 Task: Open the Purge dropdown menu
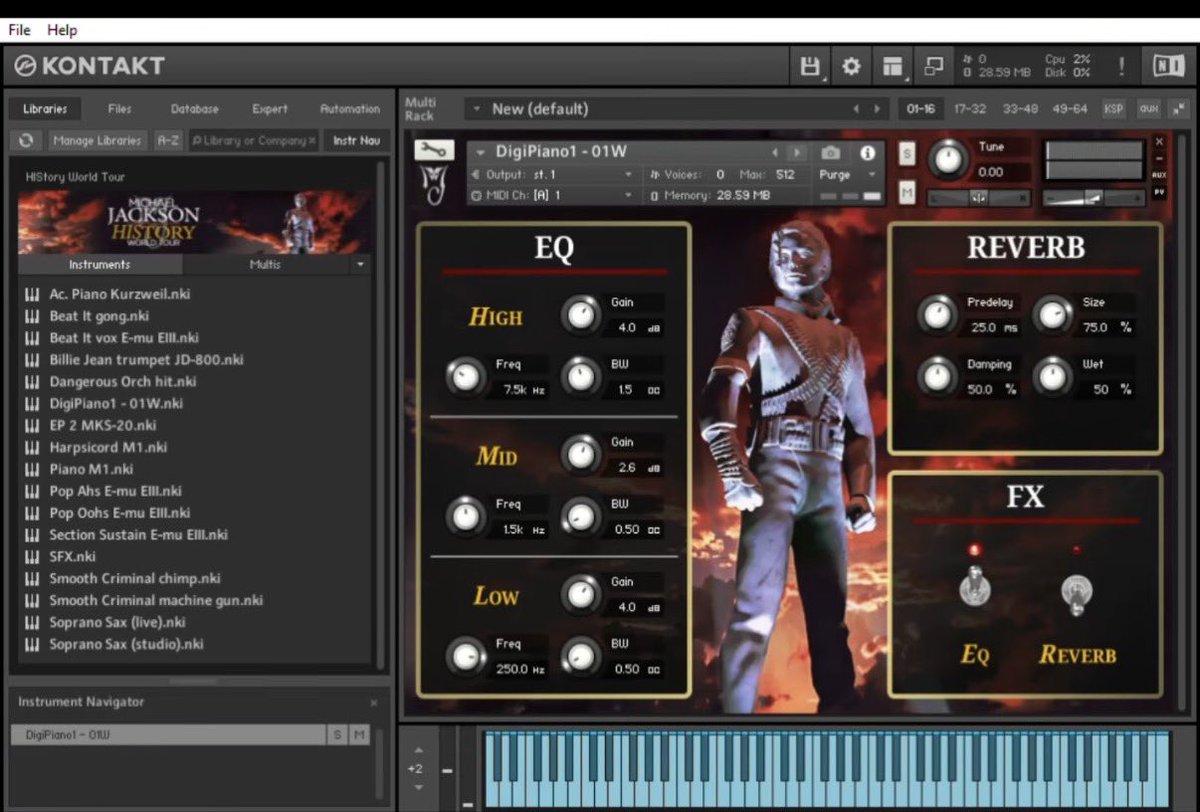click(847, 175)
